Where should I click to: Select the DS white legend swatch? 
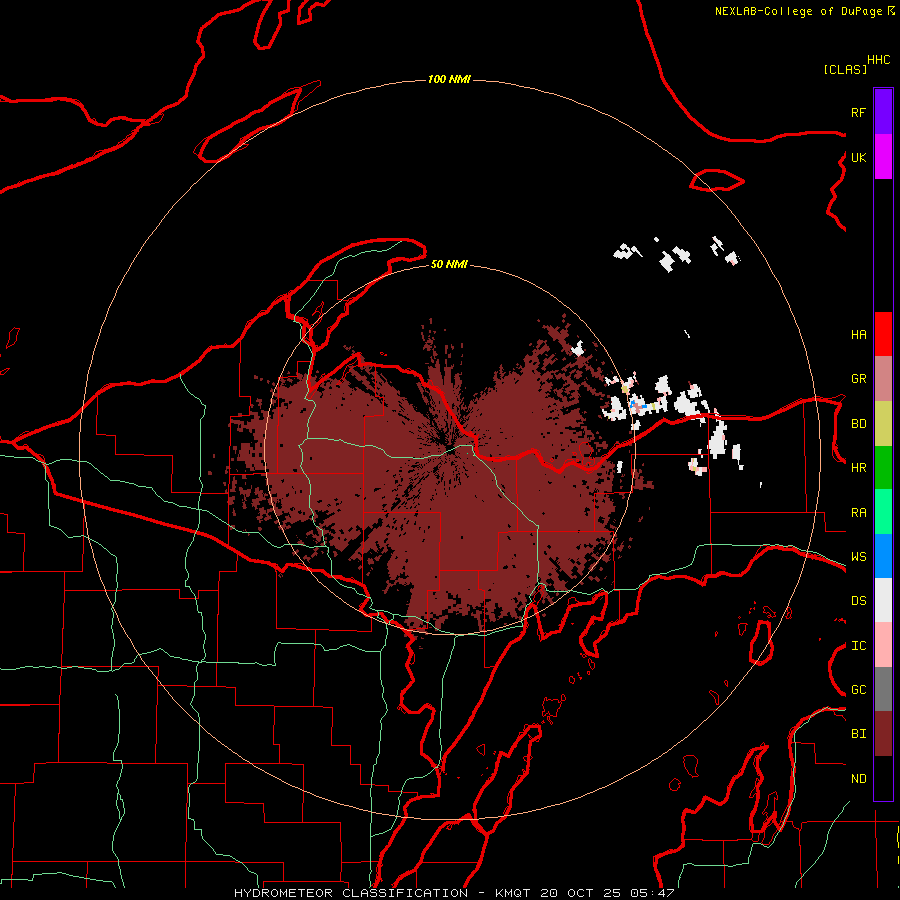883,600
